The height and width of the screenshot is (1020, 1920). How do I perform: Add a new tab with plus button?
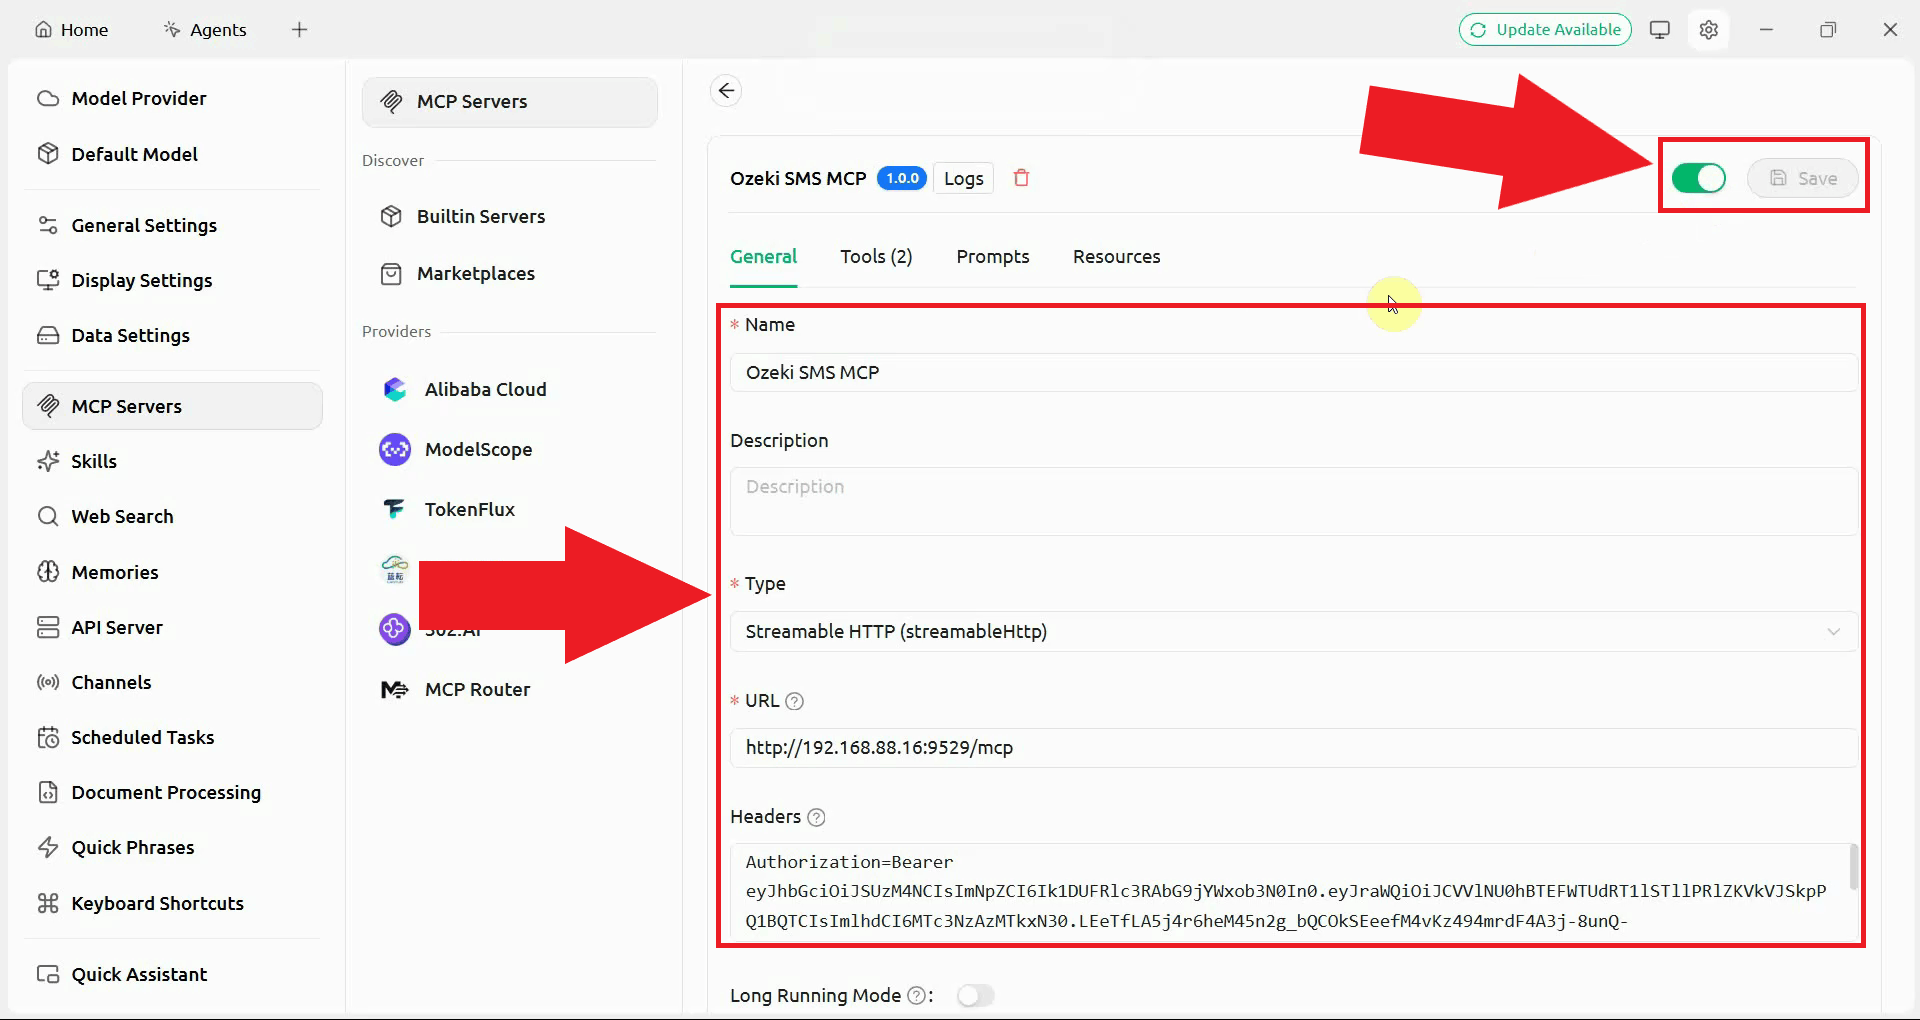299,30
